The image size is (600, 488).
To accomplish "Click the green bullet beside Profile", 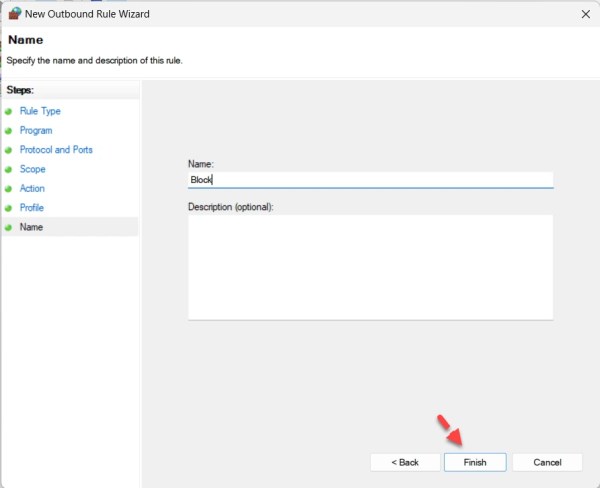I will (8, 208).
